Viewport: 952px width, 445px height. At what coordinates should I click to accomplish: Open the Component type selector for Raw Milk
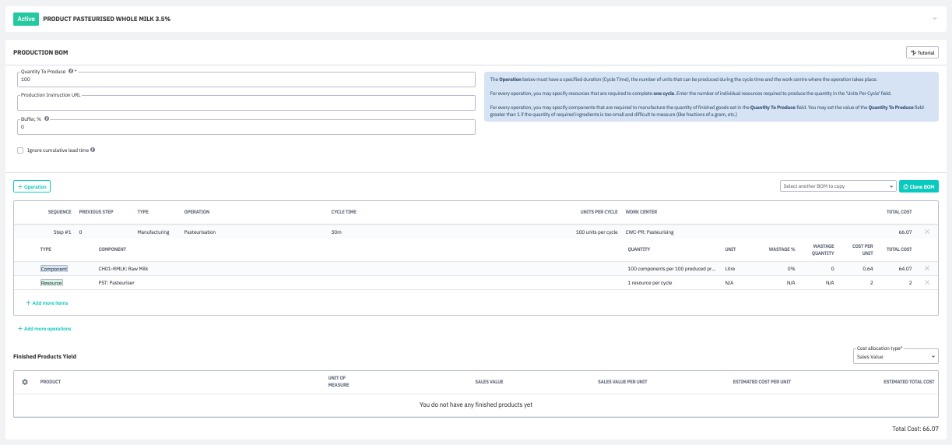point(53,268)
